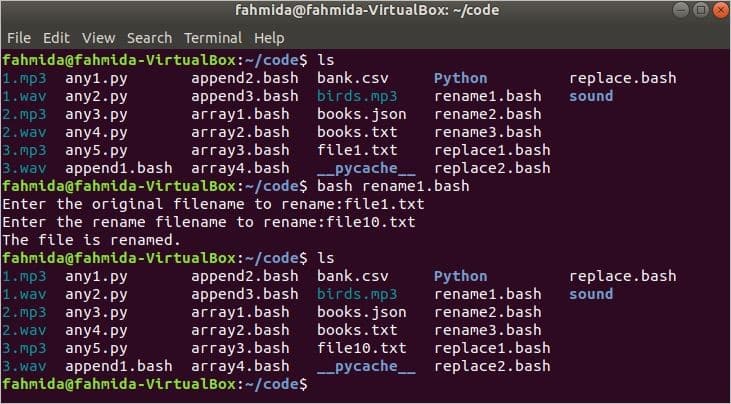Minimize the terminal window
The image size is (731, 404).
click(x=681, y=10)
